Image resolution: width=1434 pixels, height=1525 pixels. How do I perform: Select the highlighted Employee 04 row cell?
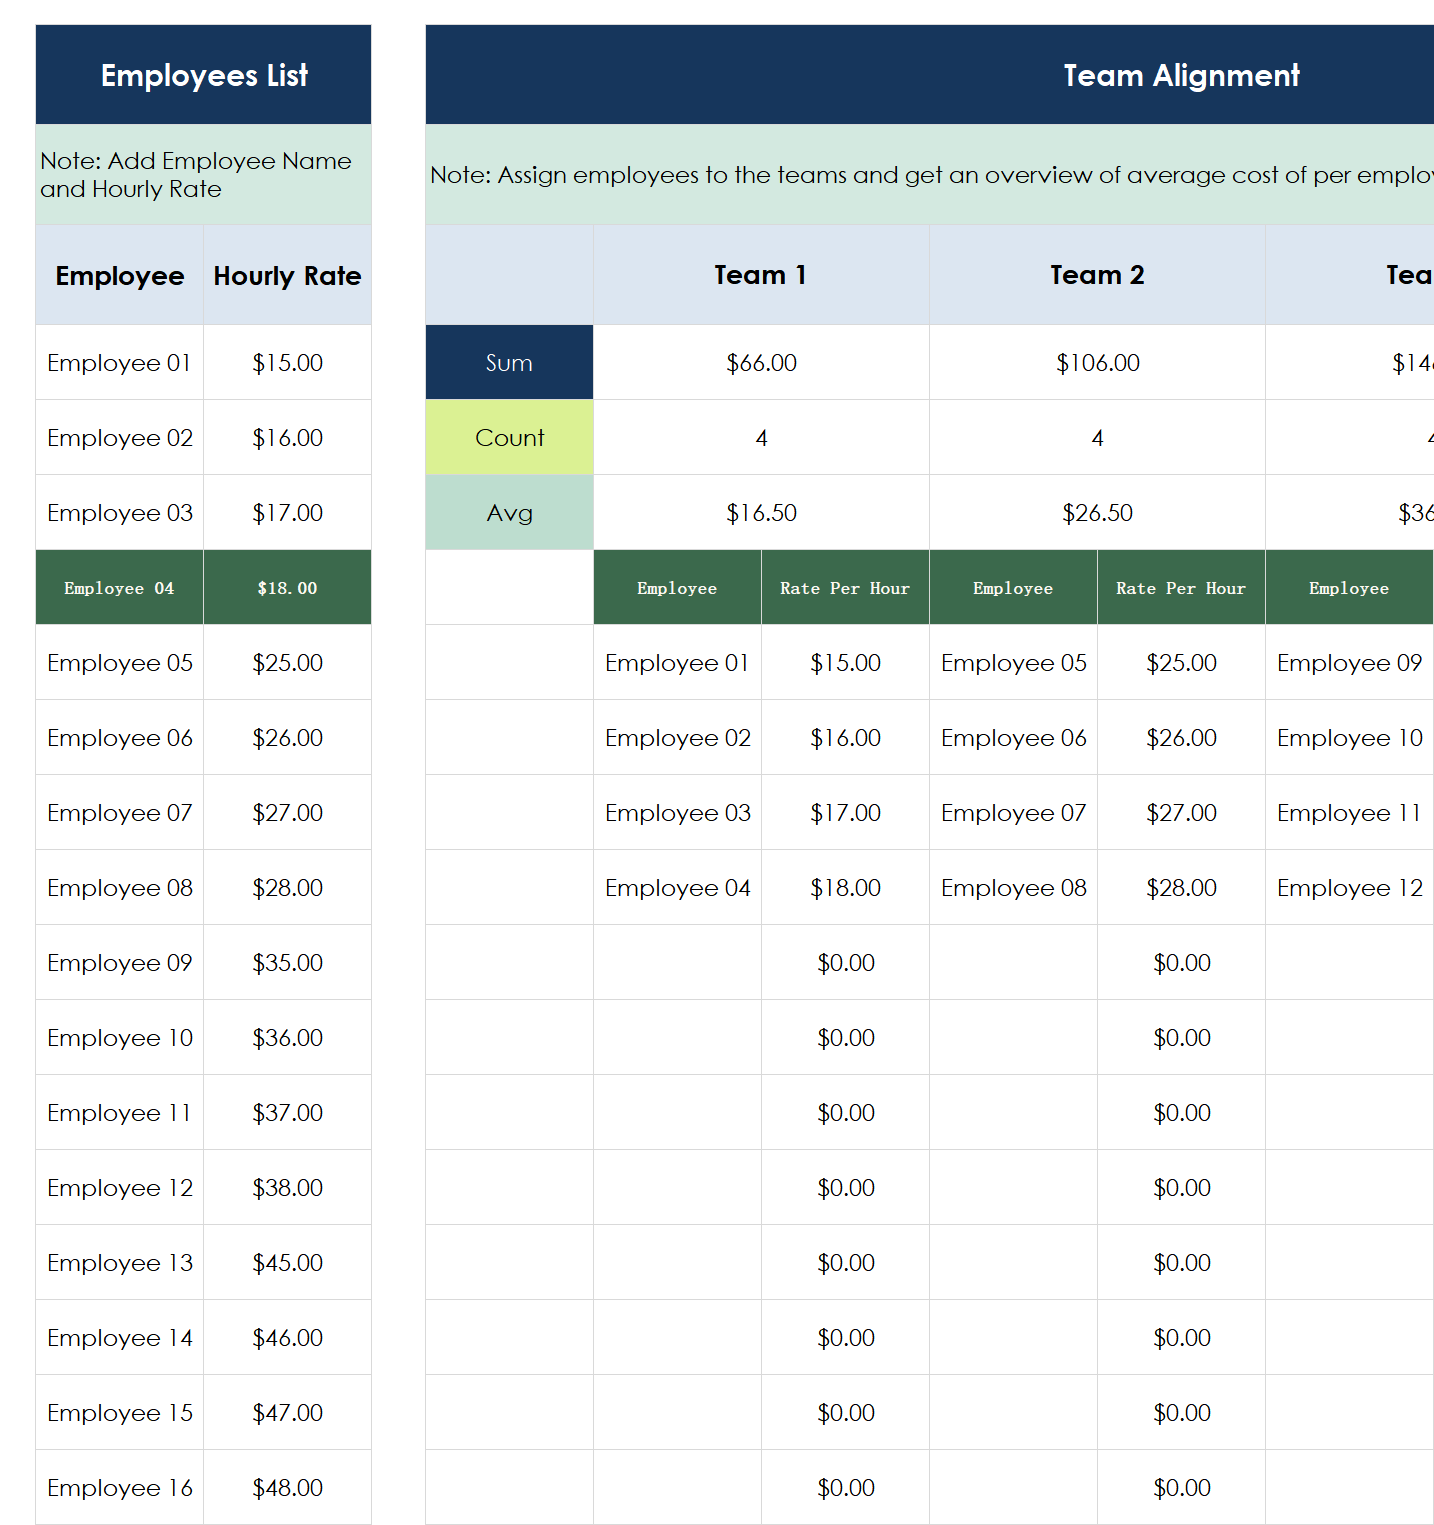[120, 588]
